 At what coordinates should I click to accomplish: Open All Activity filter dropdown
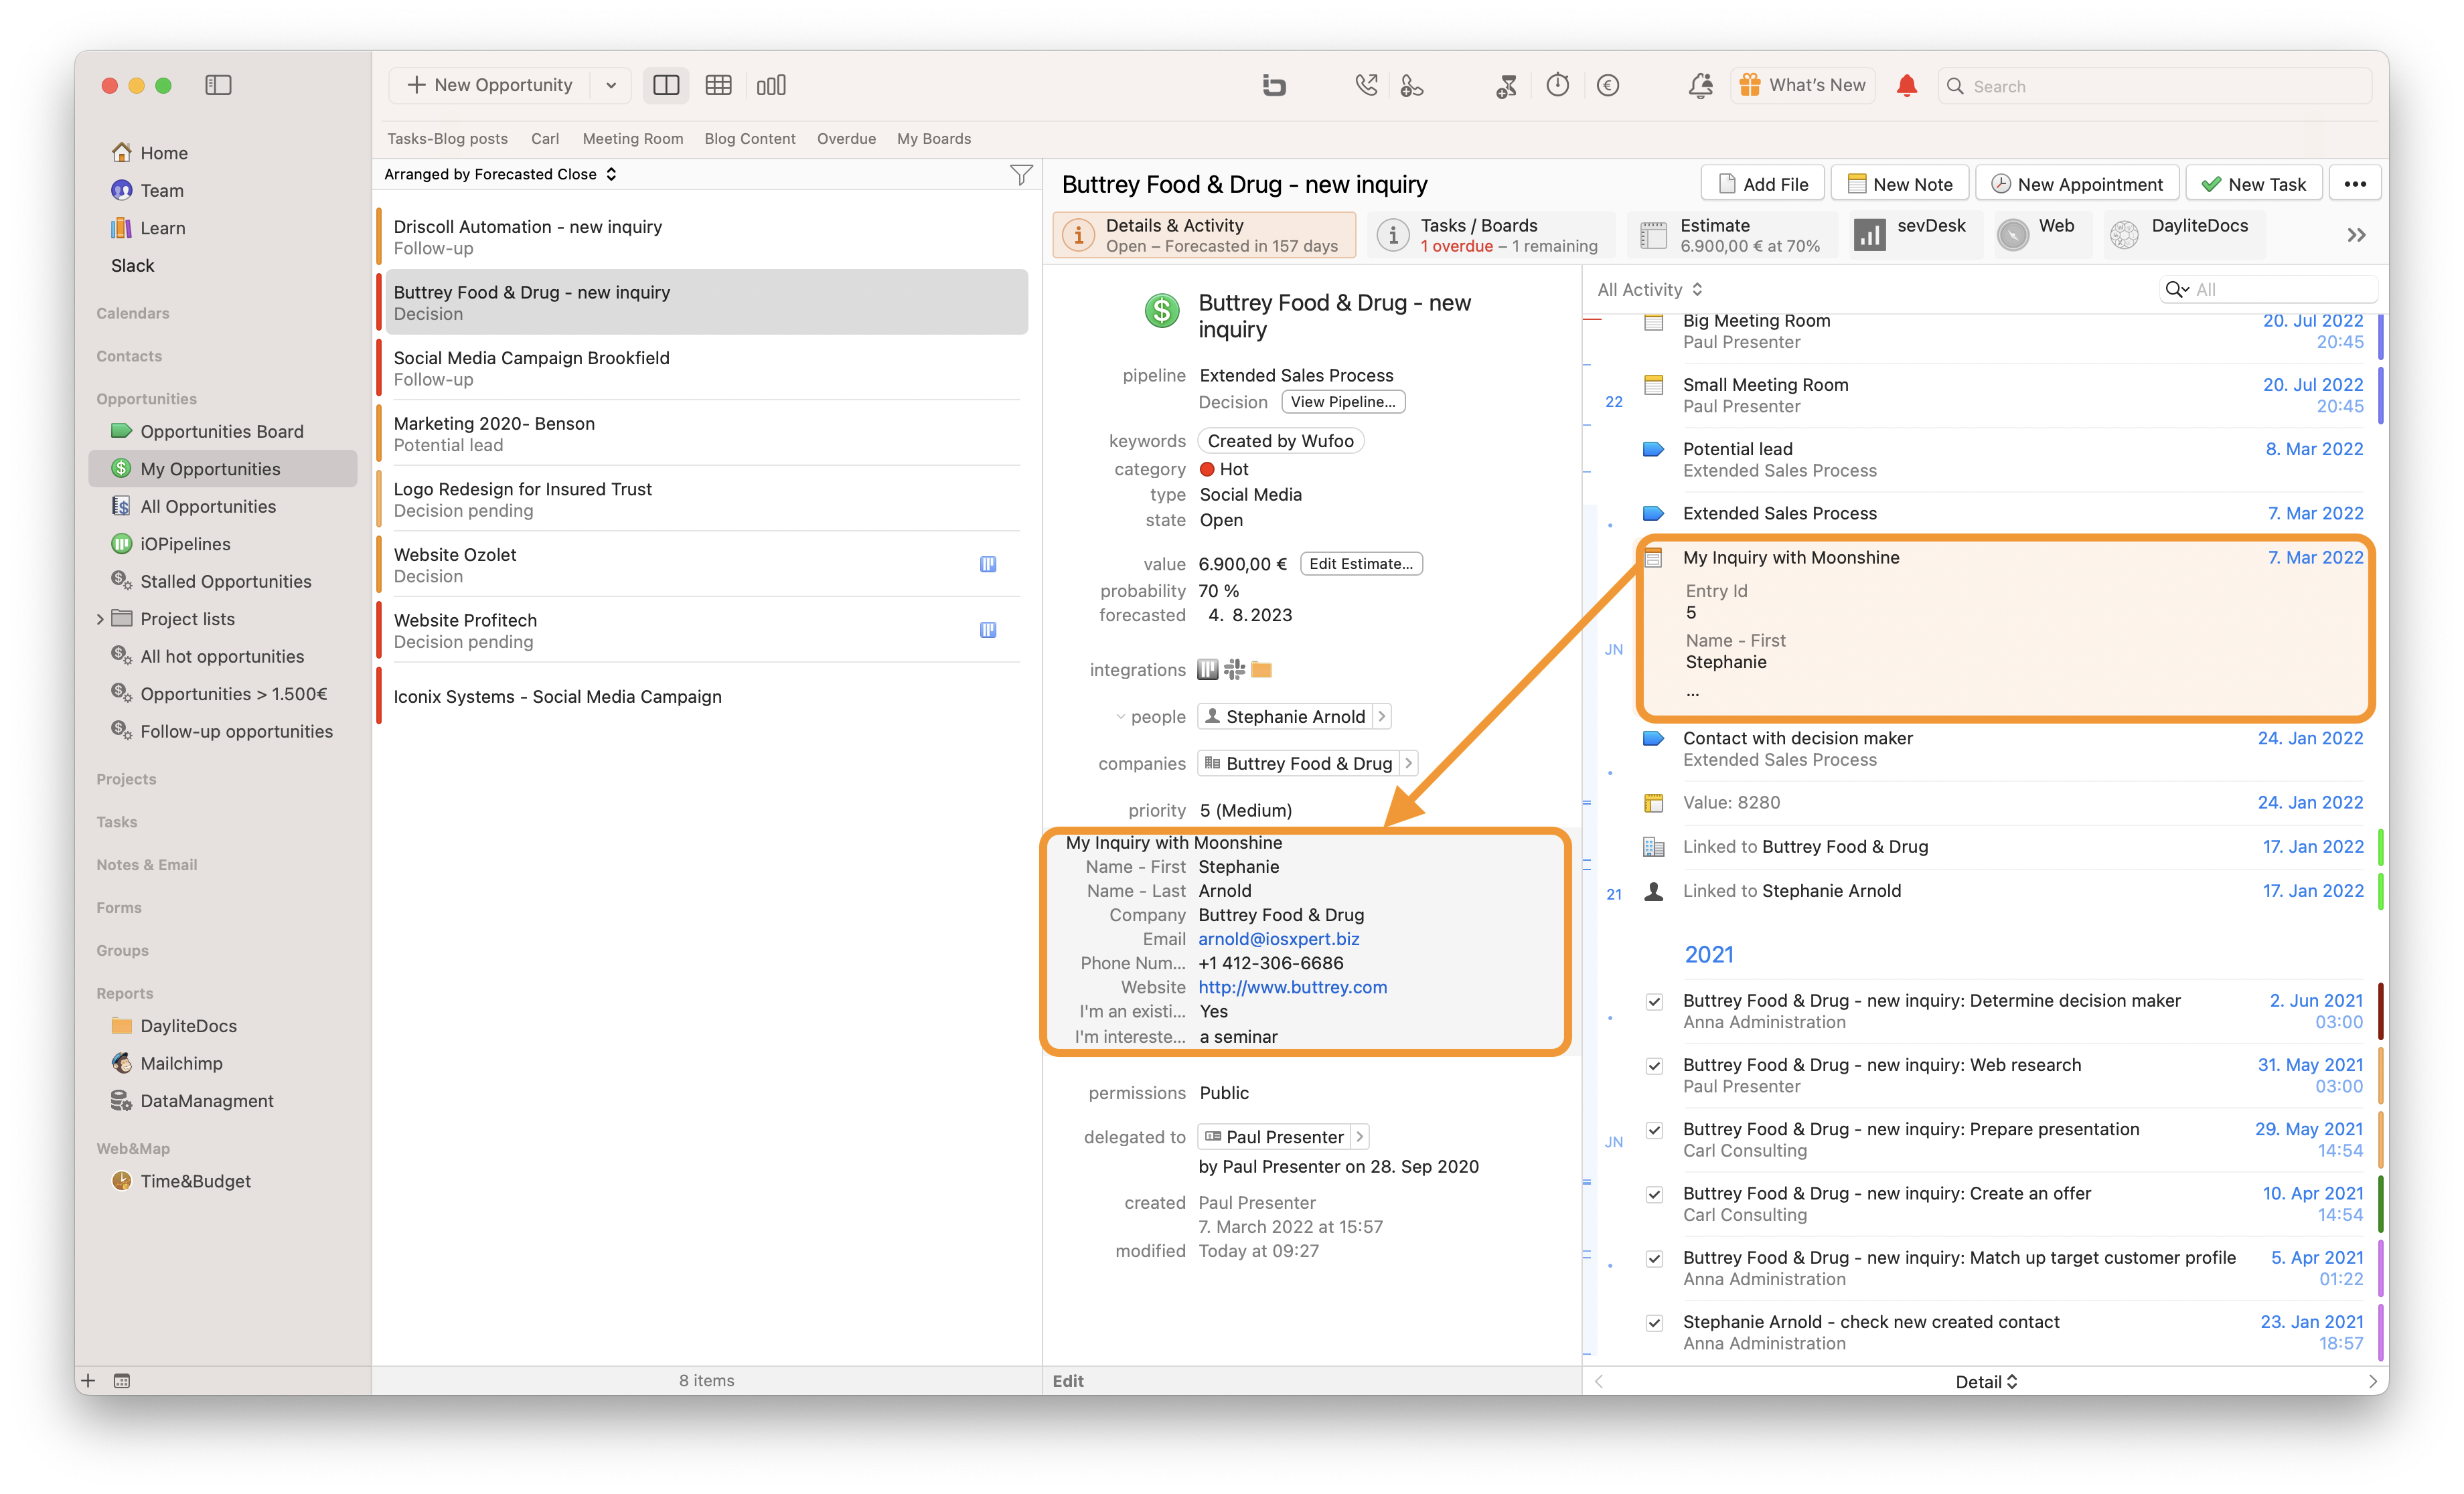click(1650, 289)
